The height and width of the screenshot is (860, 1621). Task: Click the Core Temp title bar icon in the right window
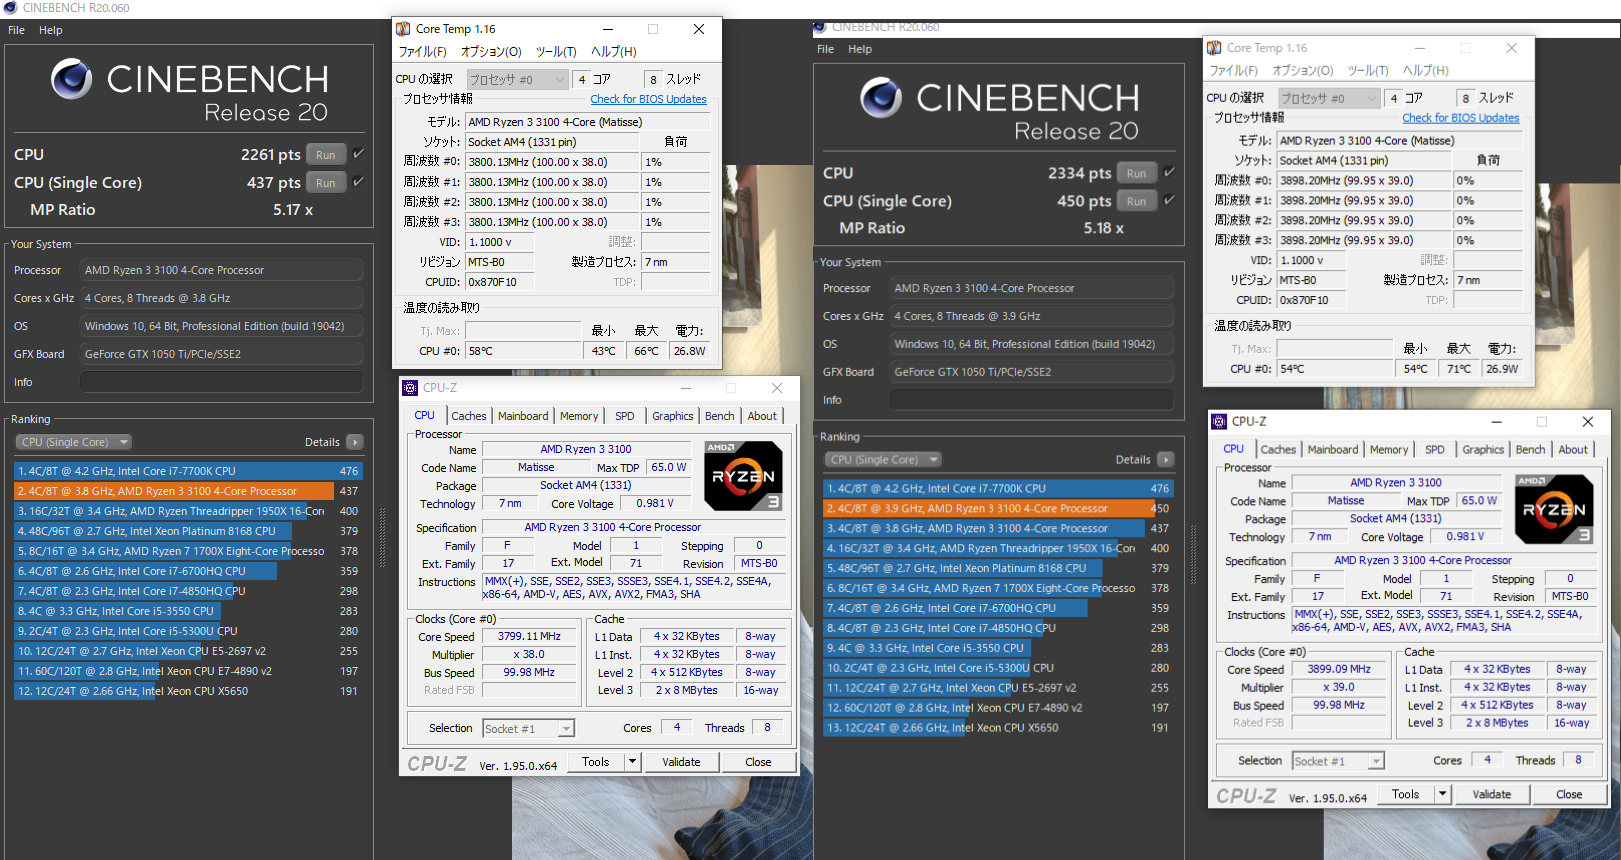click(x=1214, y=48)
